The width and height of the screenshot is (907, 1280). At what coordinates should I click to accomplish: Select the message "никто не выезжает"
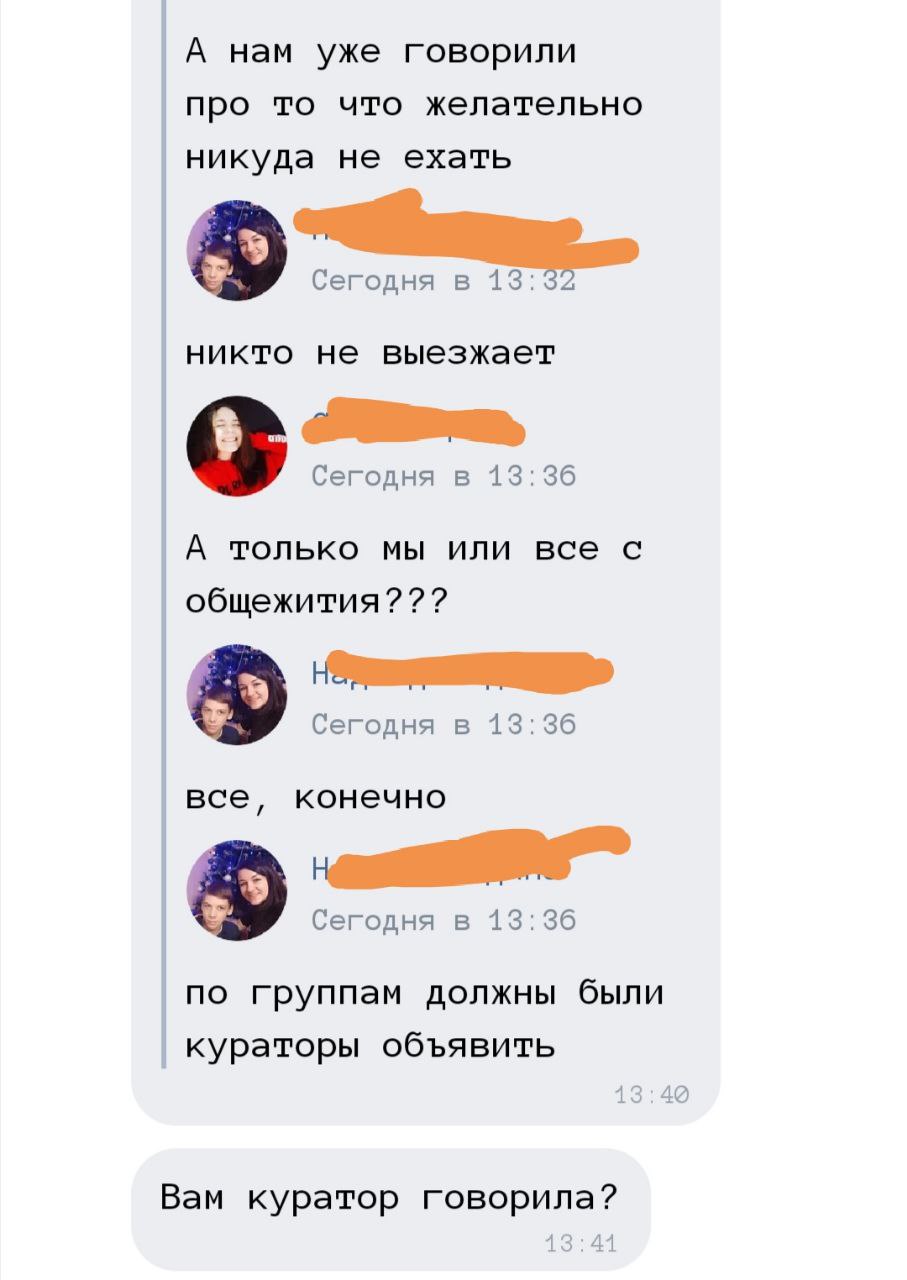coord(370,354)
